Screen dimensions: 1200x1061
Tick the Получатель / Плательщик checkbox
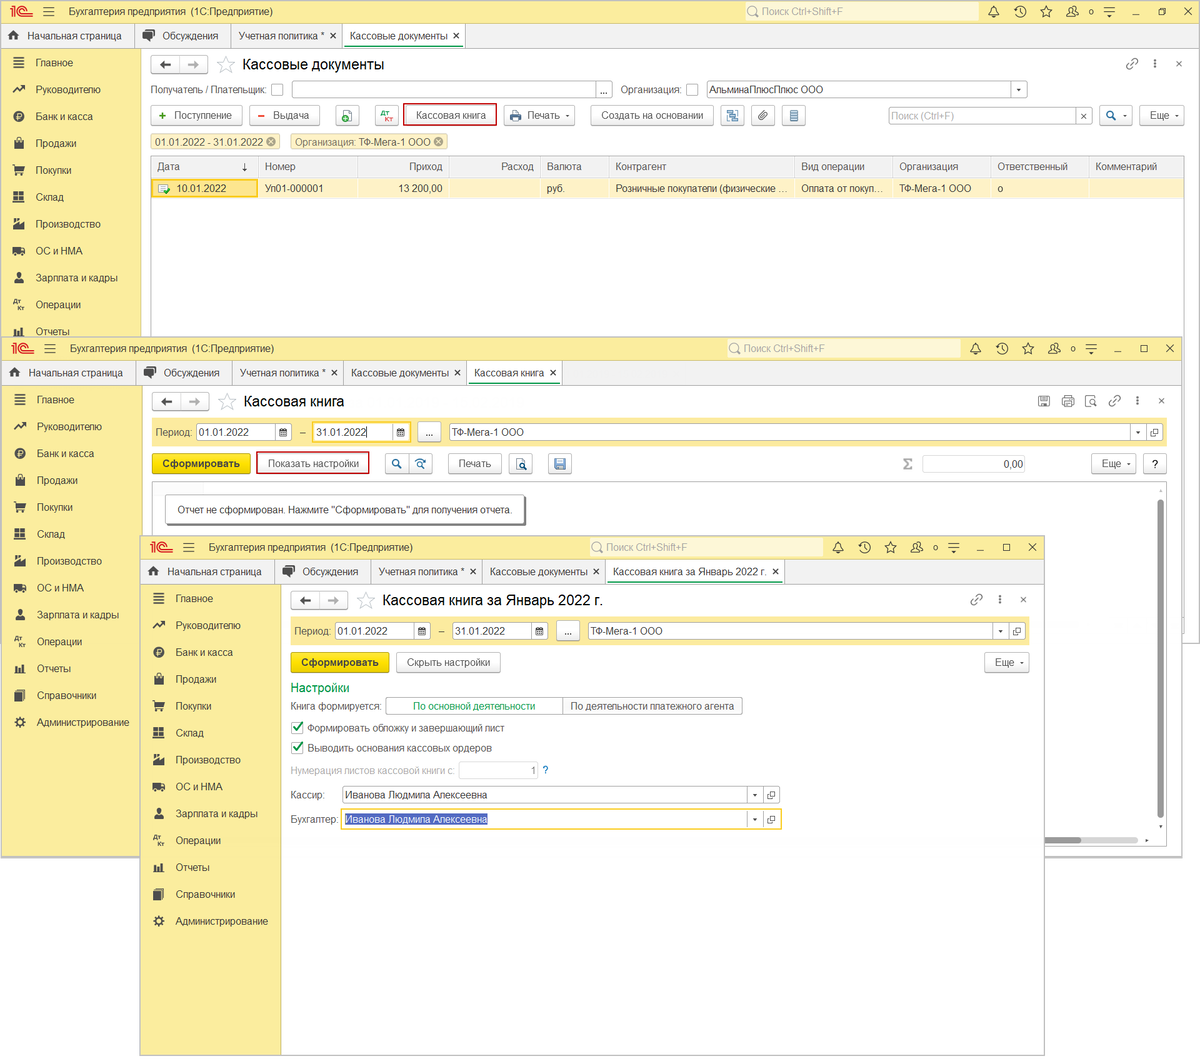pyautogui.click(x=277, y=90)
